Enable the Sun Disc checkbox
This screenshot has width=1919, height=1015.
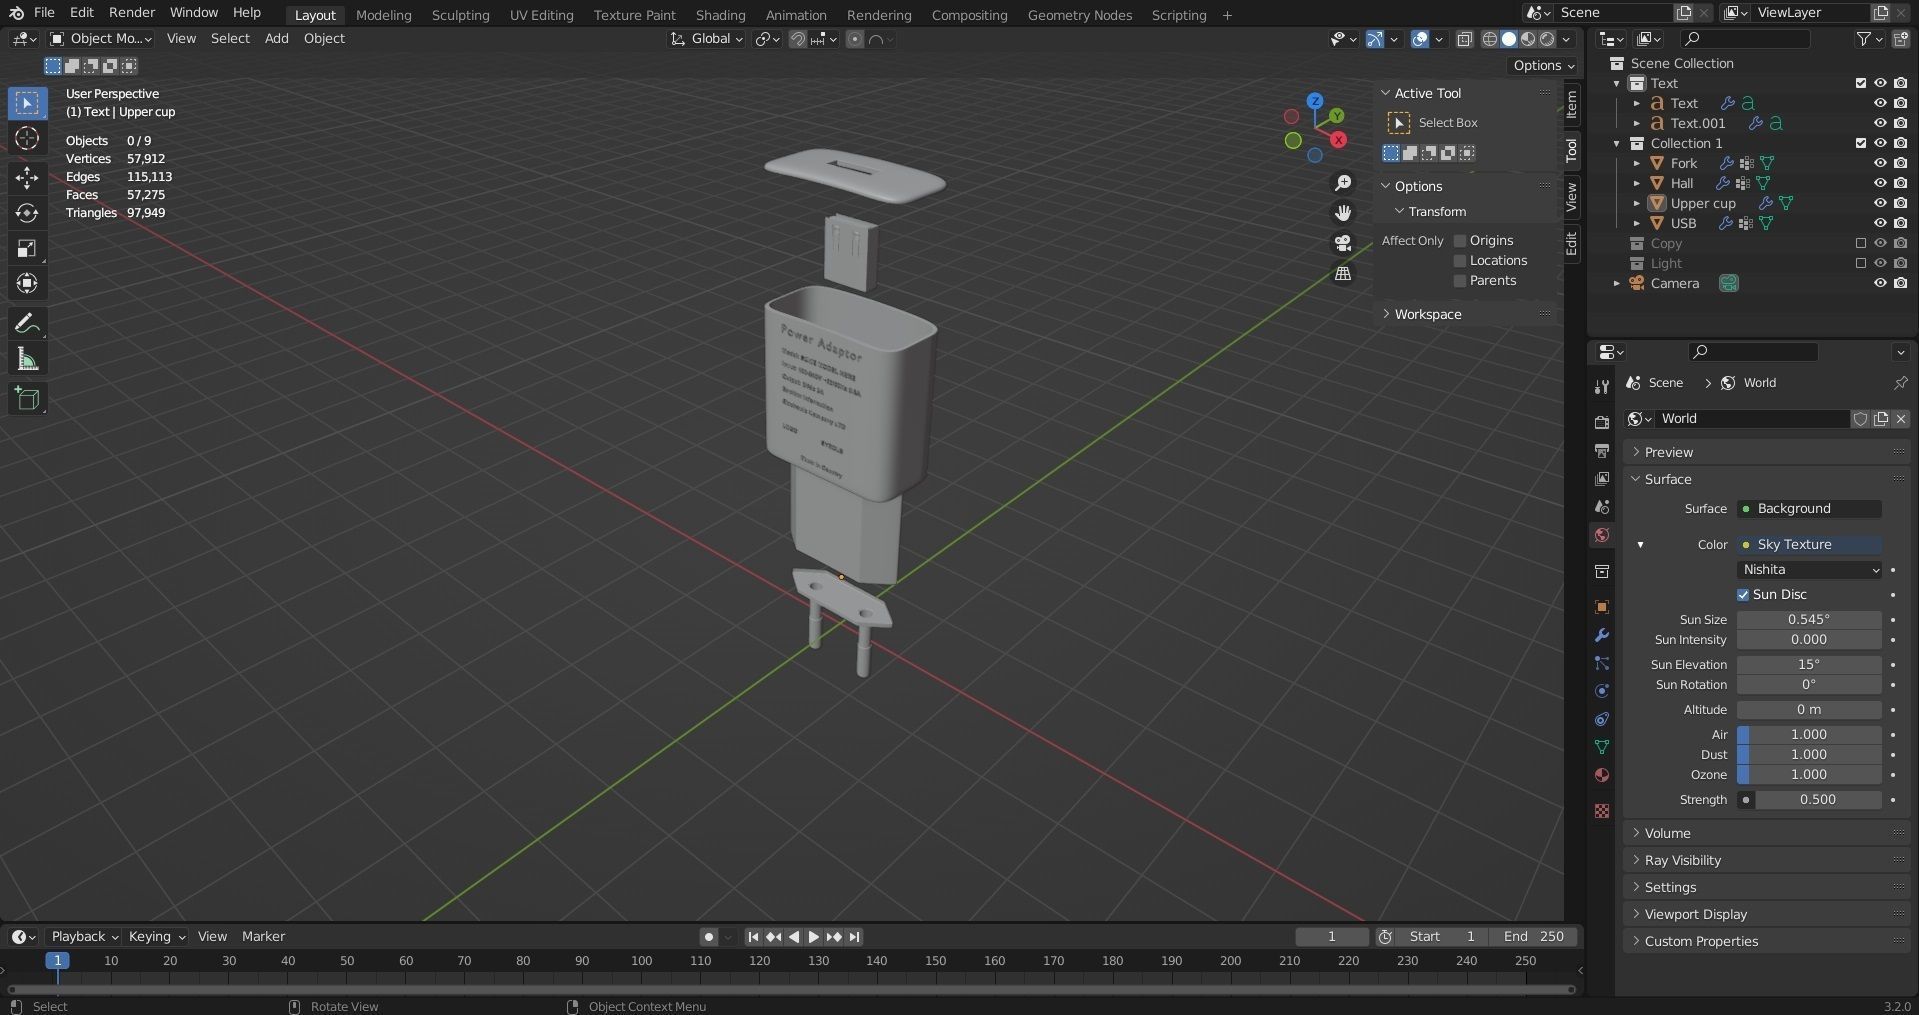click(x=1743, y=594)
